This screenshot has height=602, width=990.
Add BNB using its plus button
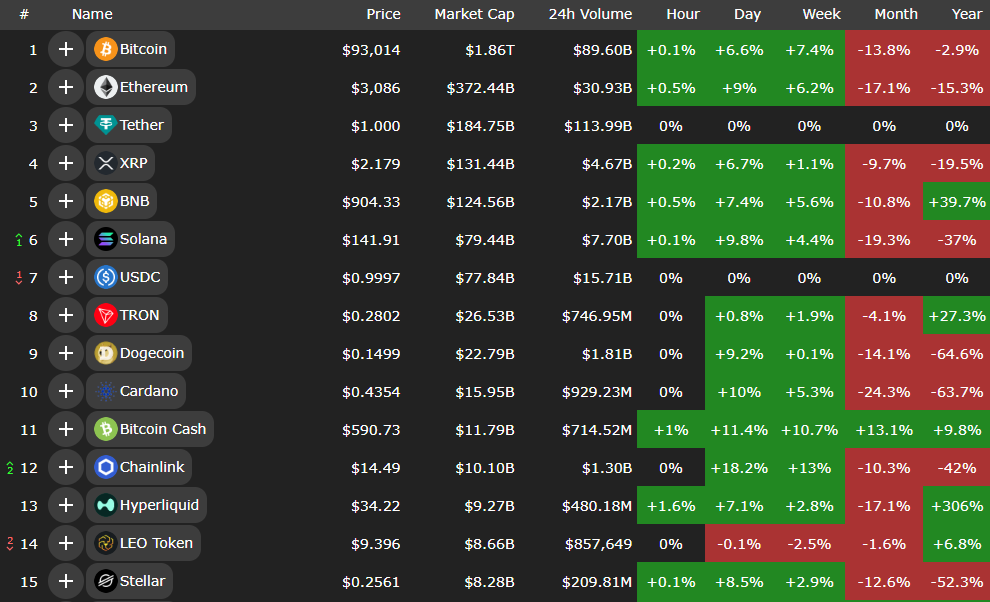[66, 201]
